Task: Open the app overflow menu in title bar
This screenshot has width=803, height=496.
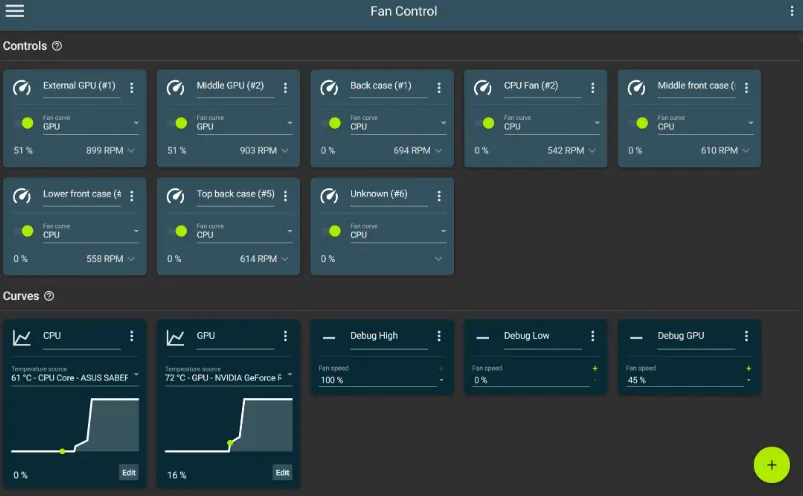Action: [x=792, y=11]
